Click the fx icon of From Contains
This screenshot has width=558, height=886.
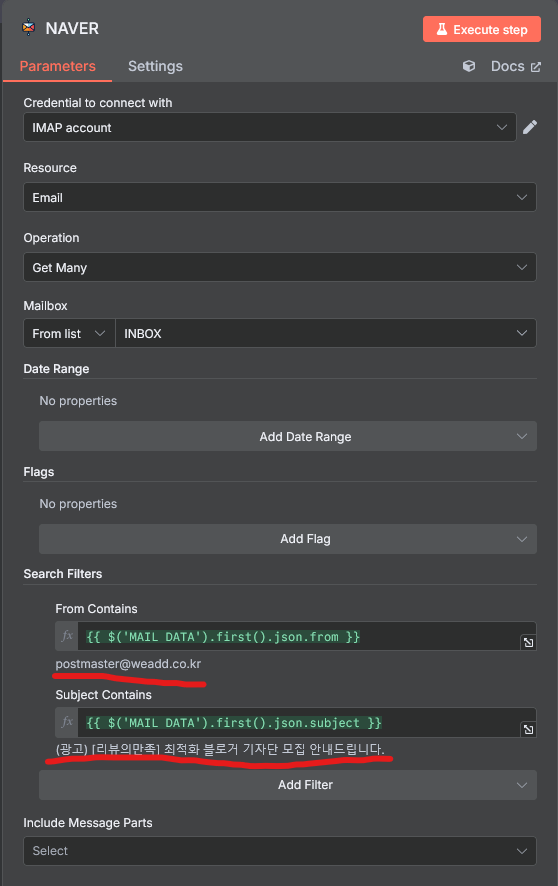[x=67, y=637]
